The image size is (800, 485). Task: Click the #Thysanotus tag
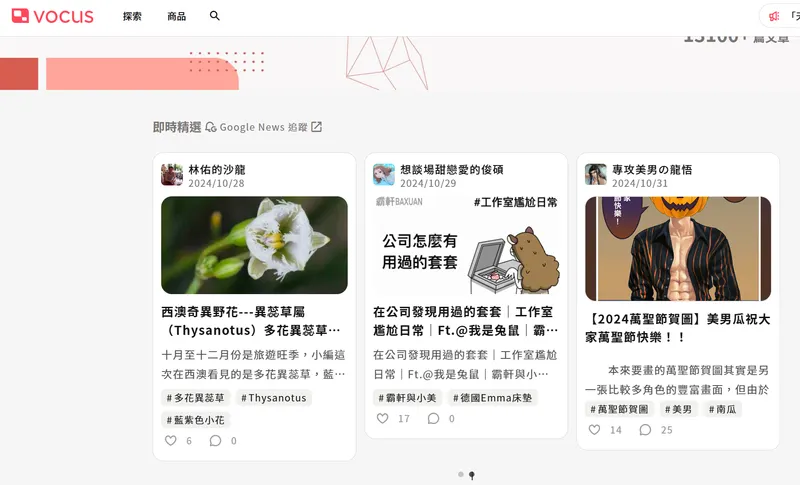[274, 398]
